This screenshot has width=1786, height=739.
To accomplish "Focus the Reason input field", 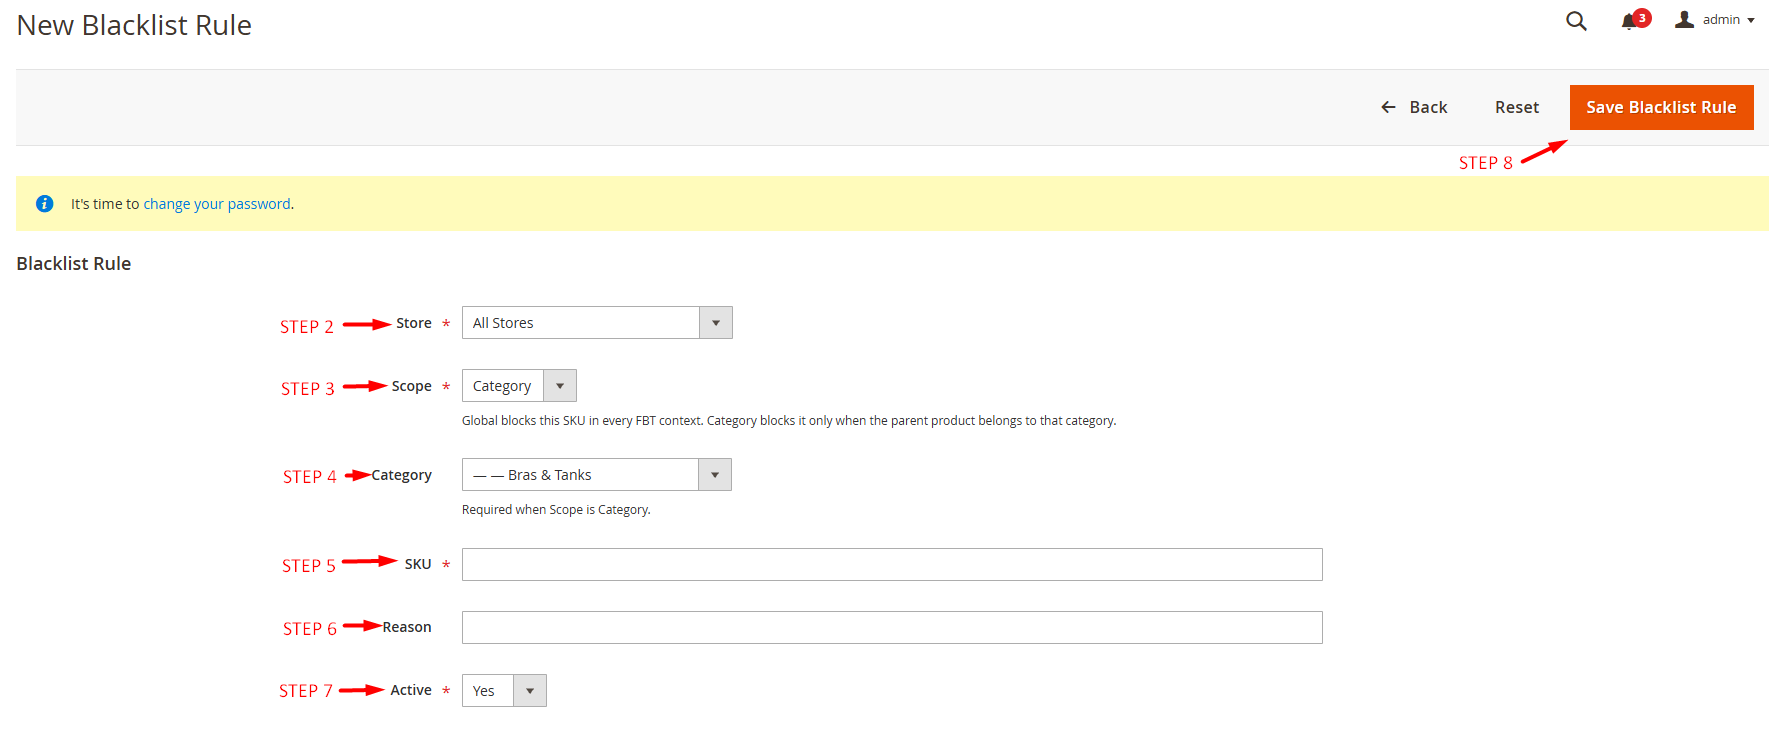I will [x=892, y=628].
